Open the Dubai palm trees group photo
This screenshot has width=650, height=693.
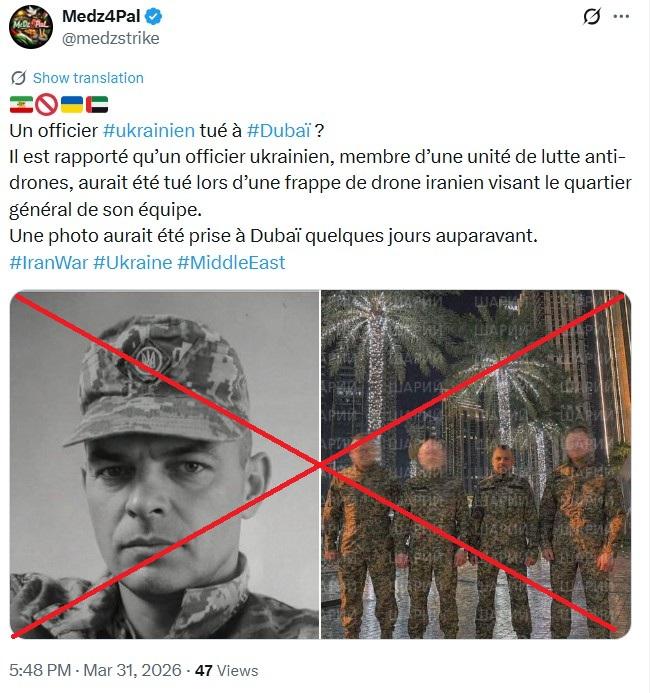pos(476,464)
